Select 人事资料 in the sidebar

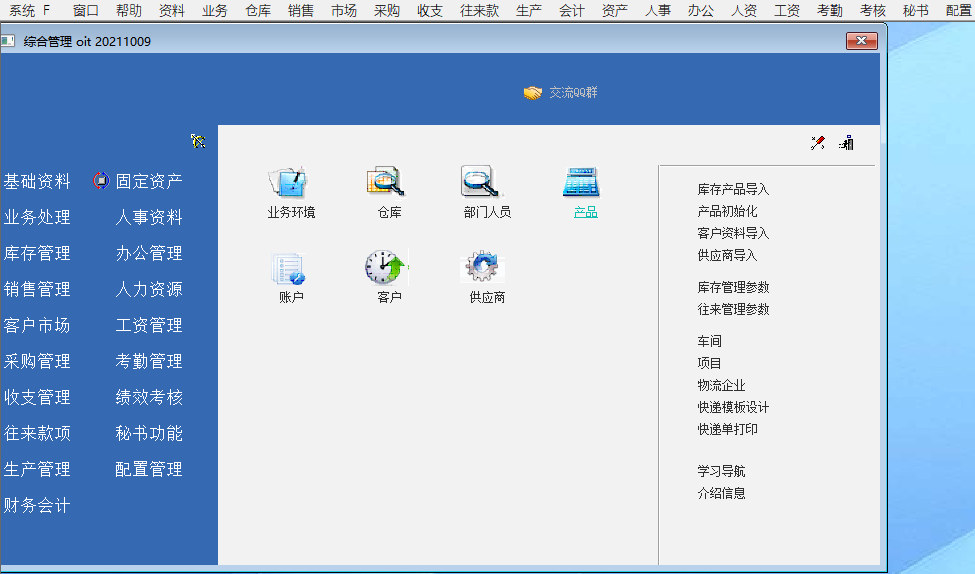tap(149, 217)
